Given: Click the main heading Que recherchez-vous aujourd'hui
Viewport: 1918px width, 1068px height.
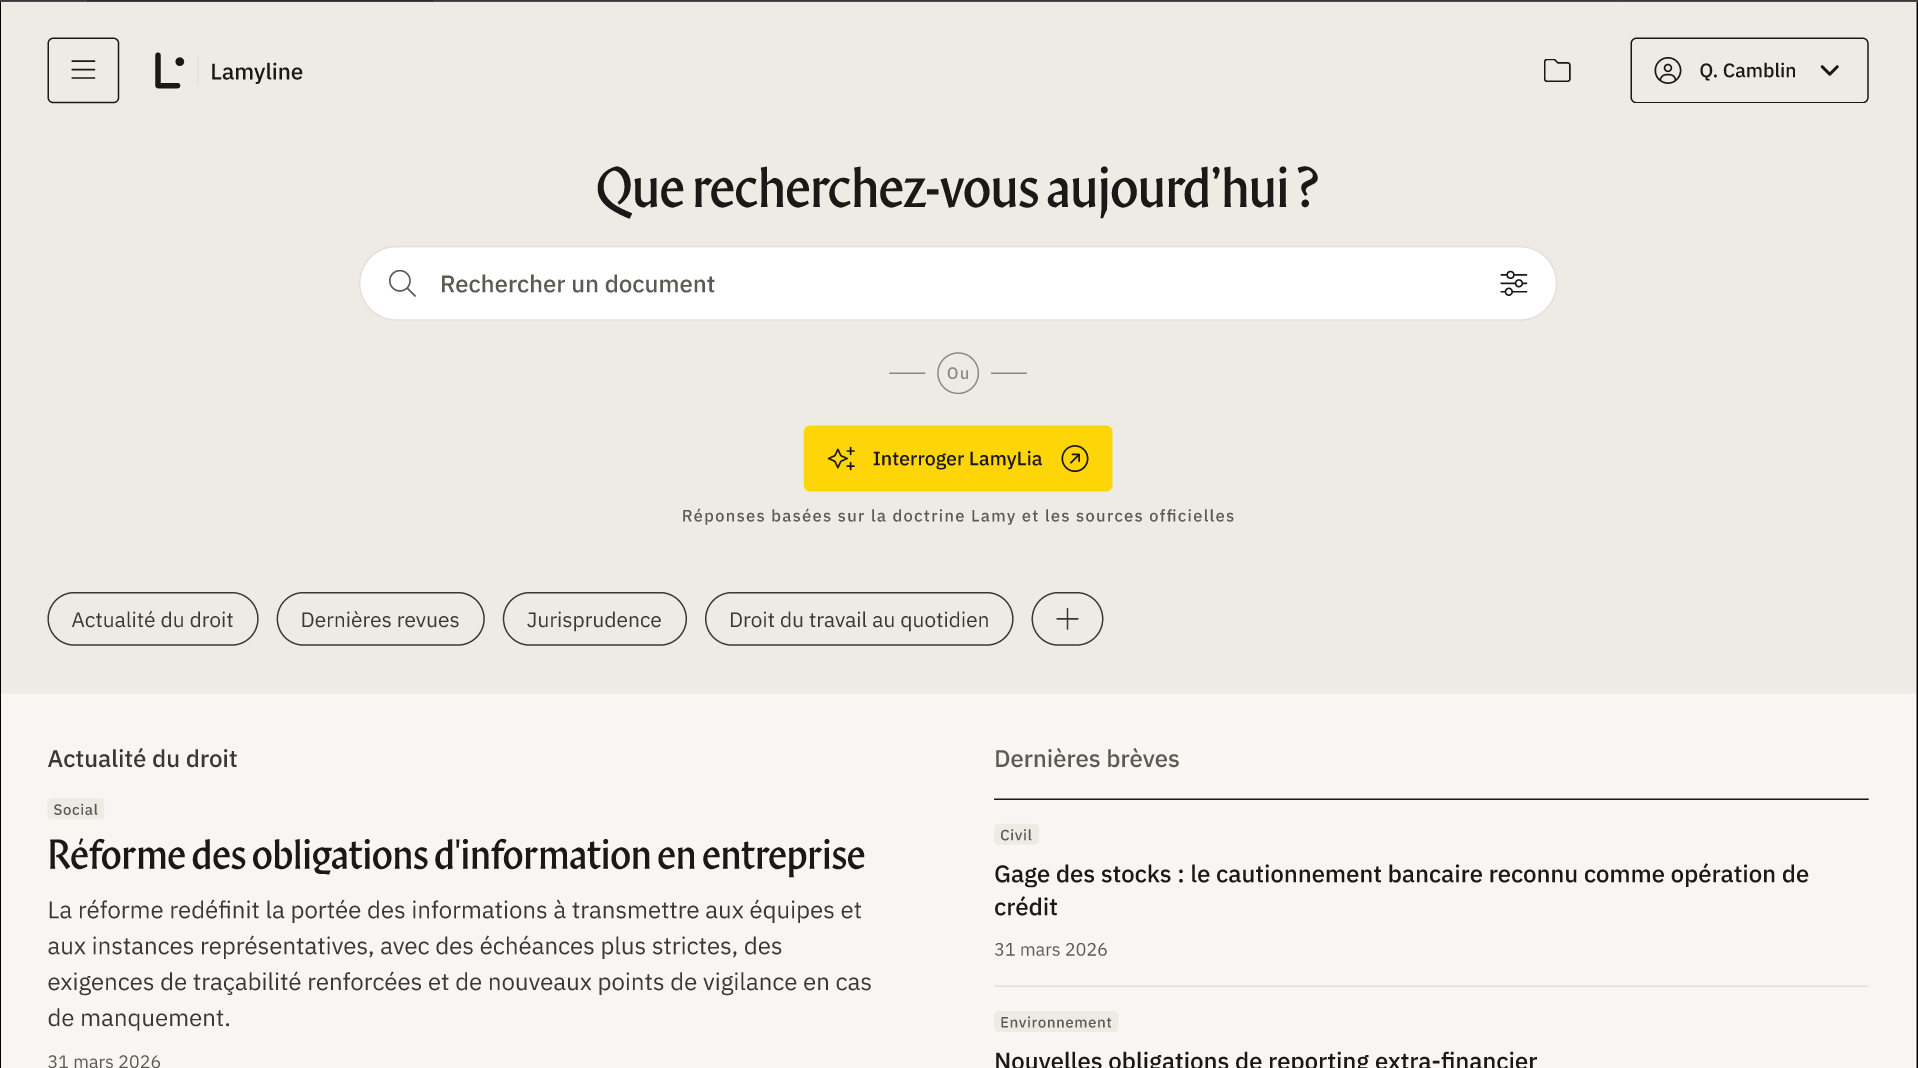Looking at the screenshot, I should tap(957, 189).
